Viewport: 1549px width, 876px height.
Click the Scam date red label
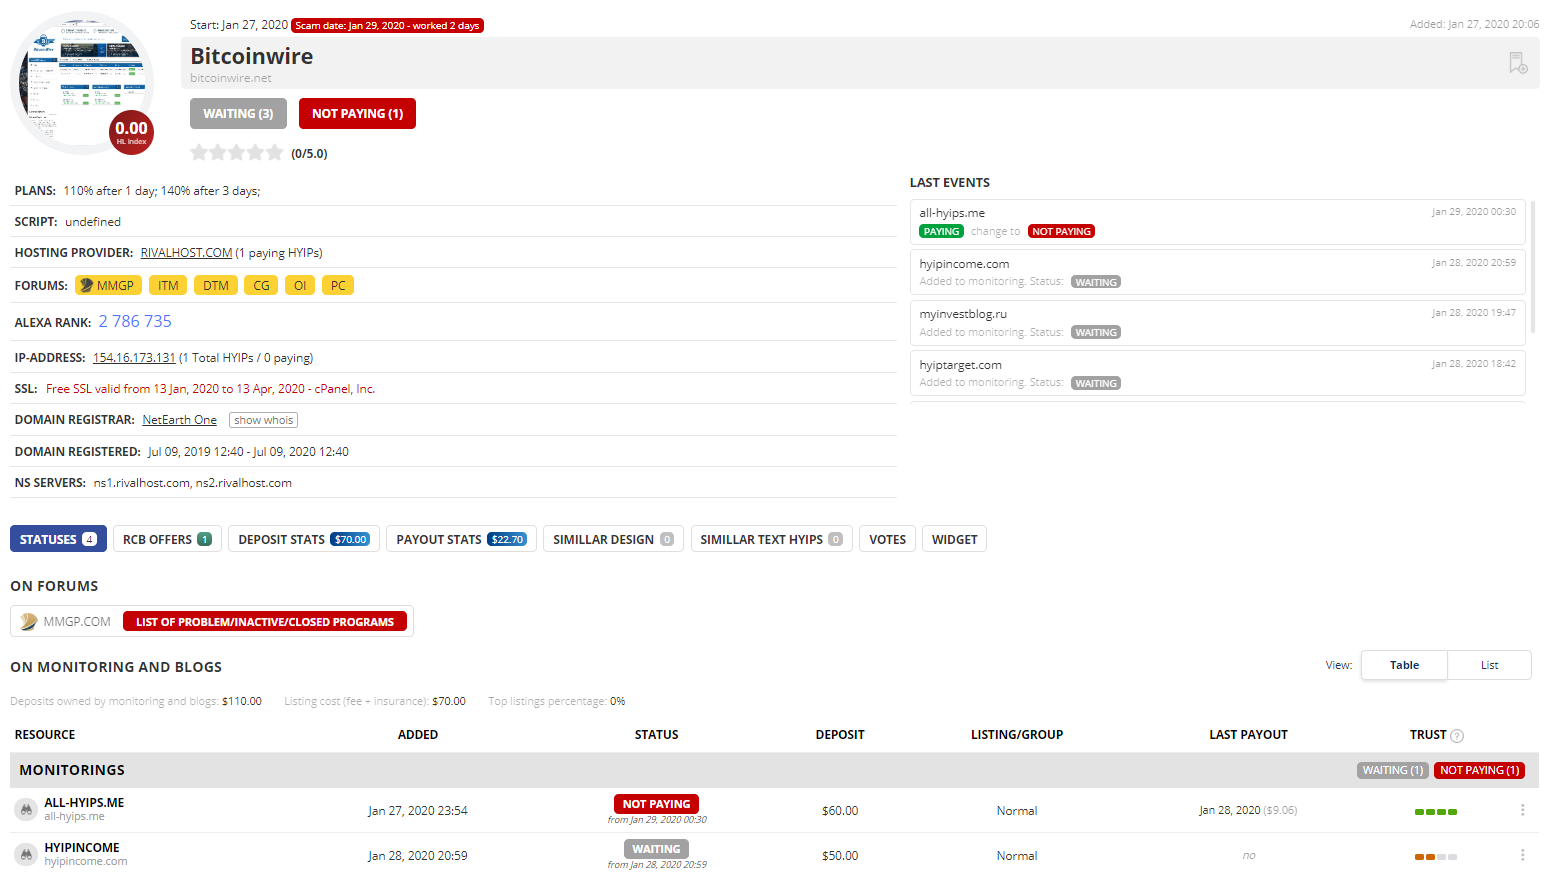(388, 26)
